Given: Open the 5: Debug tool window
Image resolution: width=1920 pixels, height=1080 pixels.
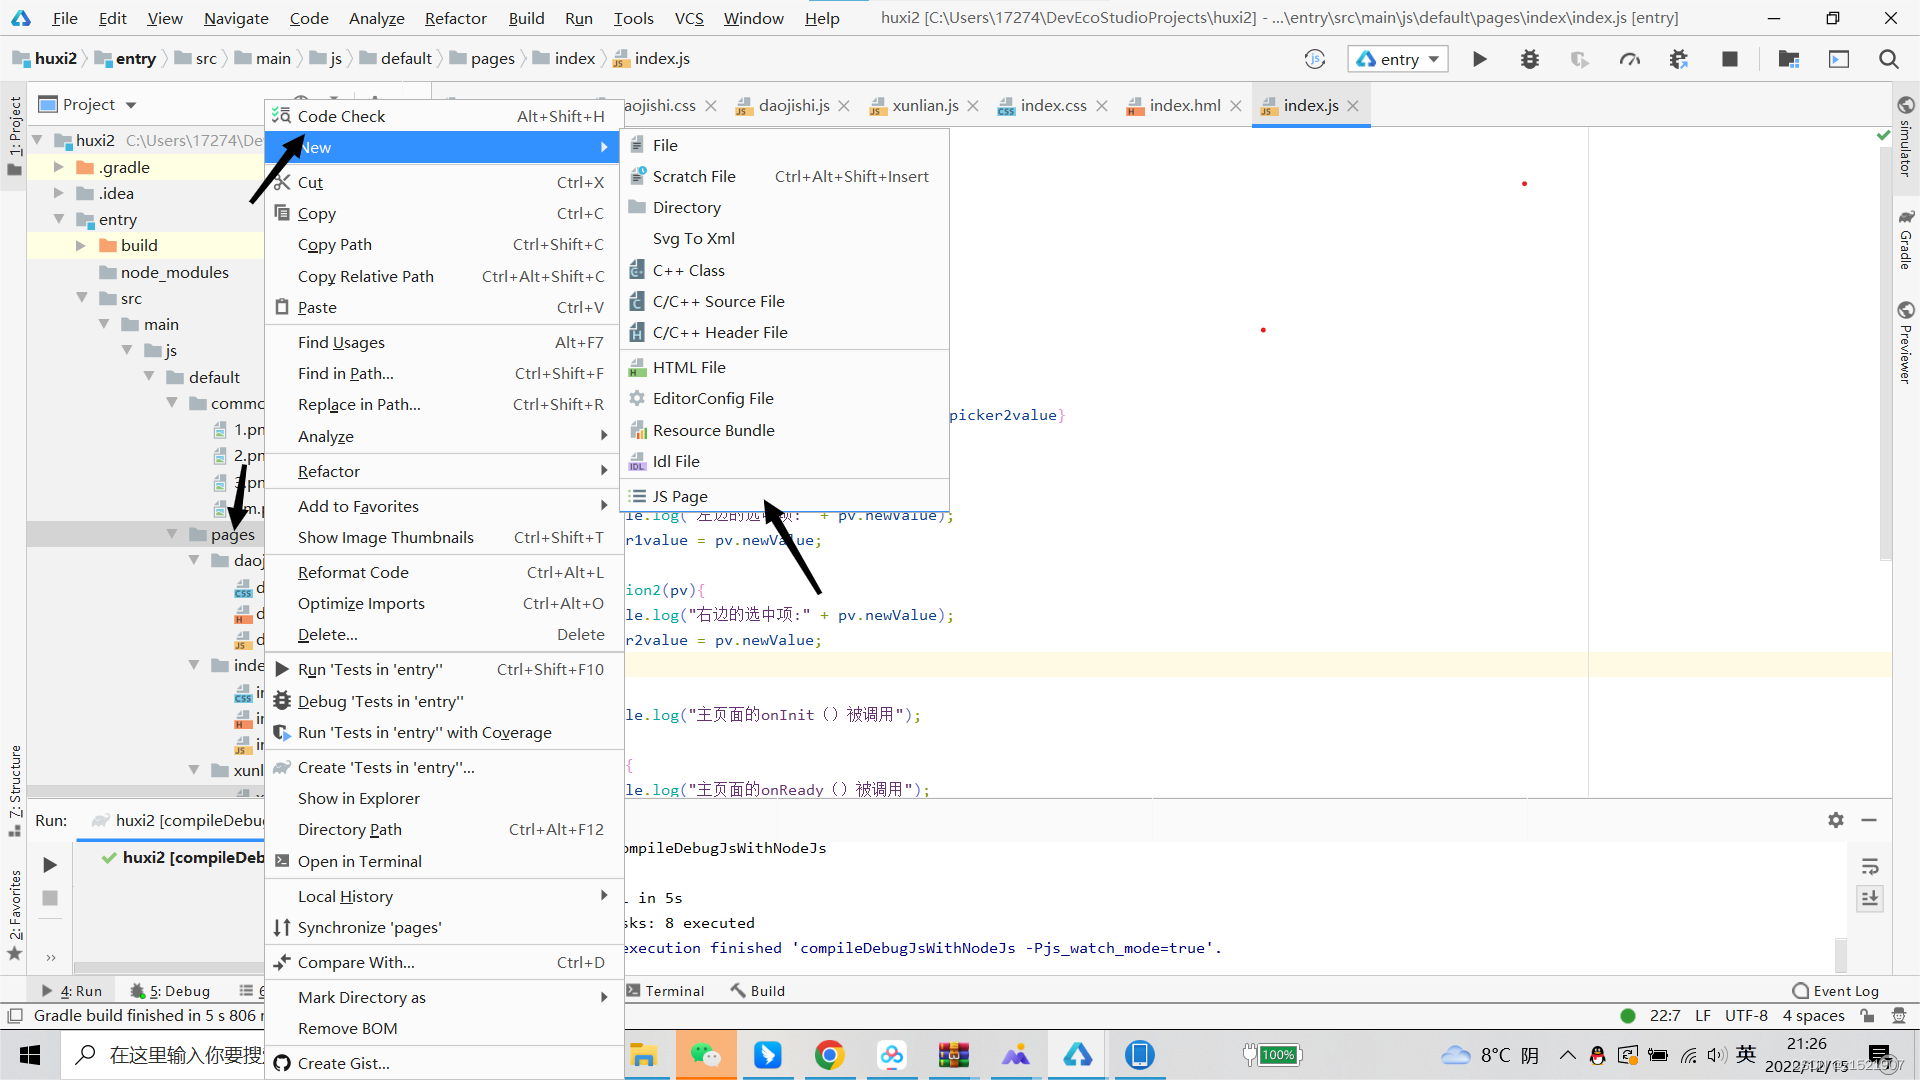Looking at the screenshot, I should pyautogui.click(x=170, y=991).
